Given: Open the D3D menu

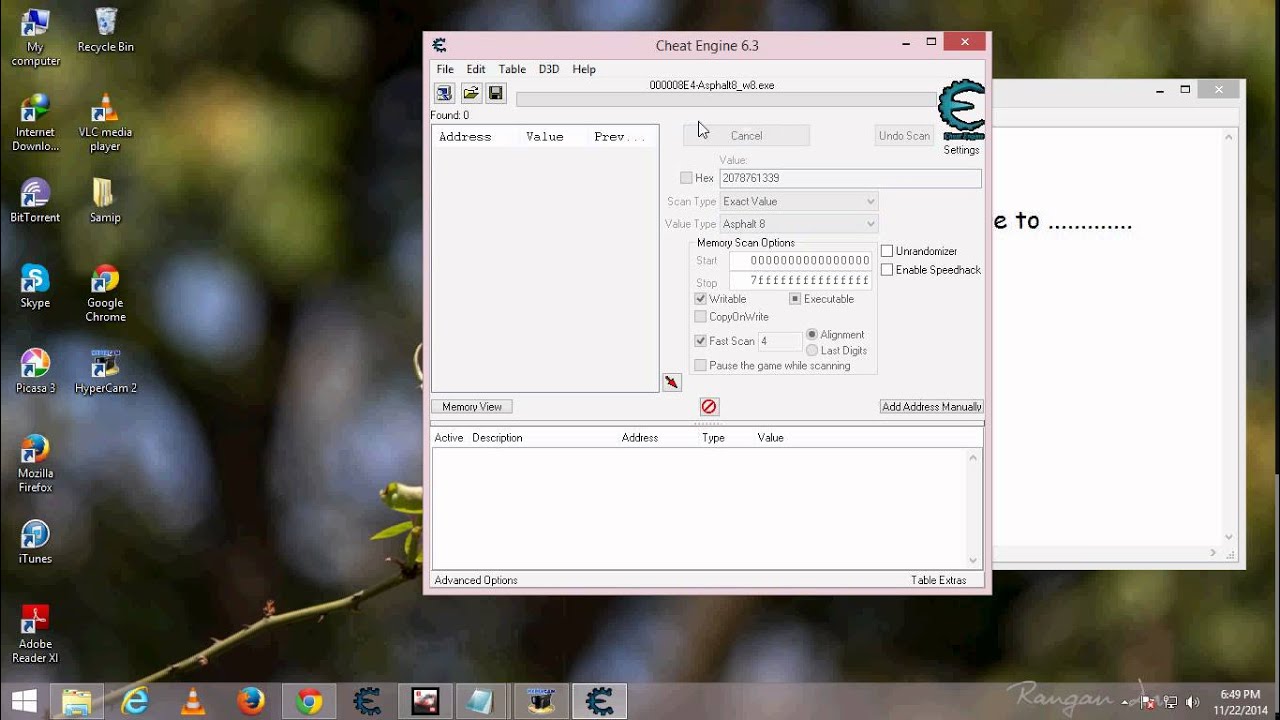Looking at the screenshot, I should coord(549,69).
